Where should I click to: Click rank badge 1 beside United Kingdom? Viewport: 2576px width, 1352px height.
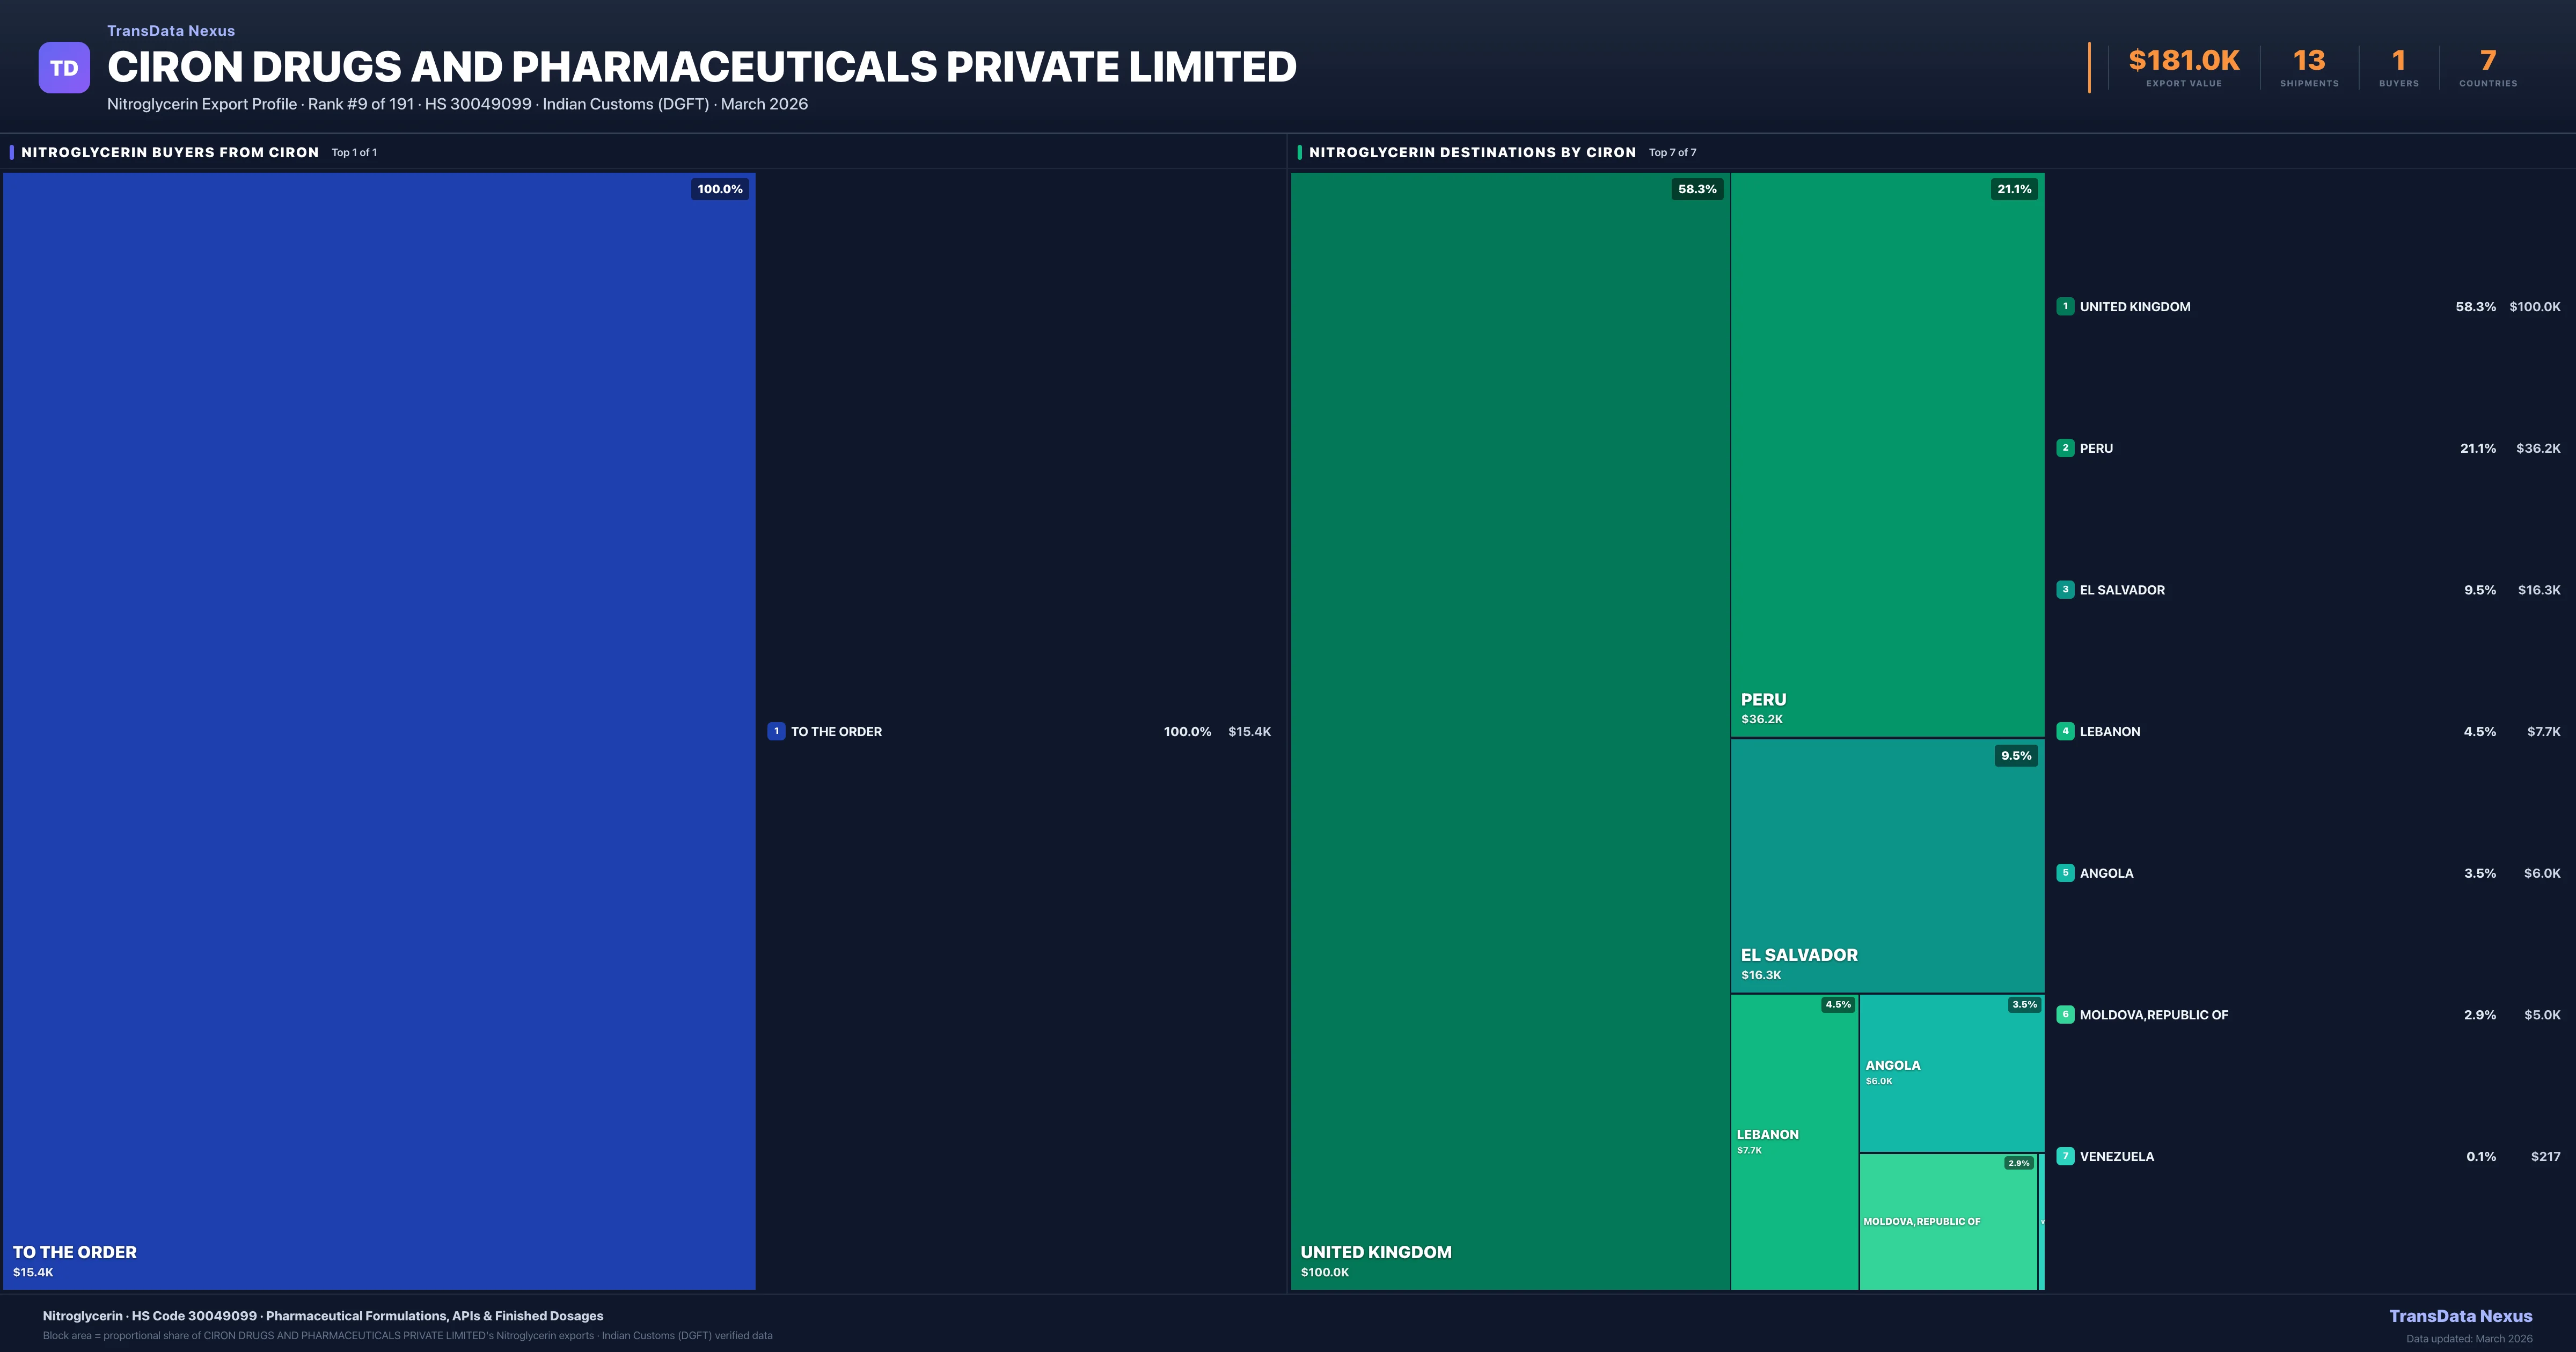(2065, 306)
